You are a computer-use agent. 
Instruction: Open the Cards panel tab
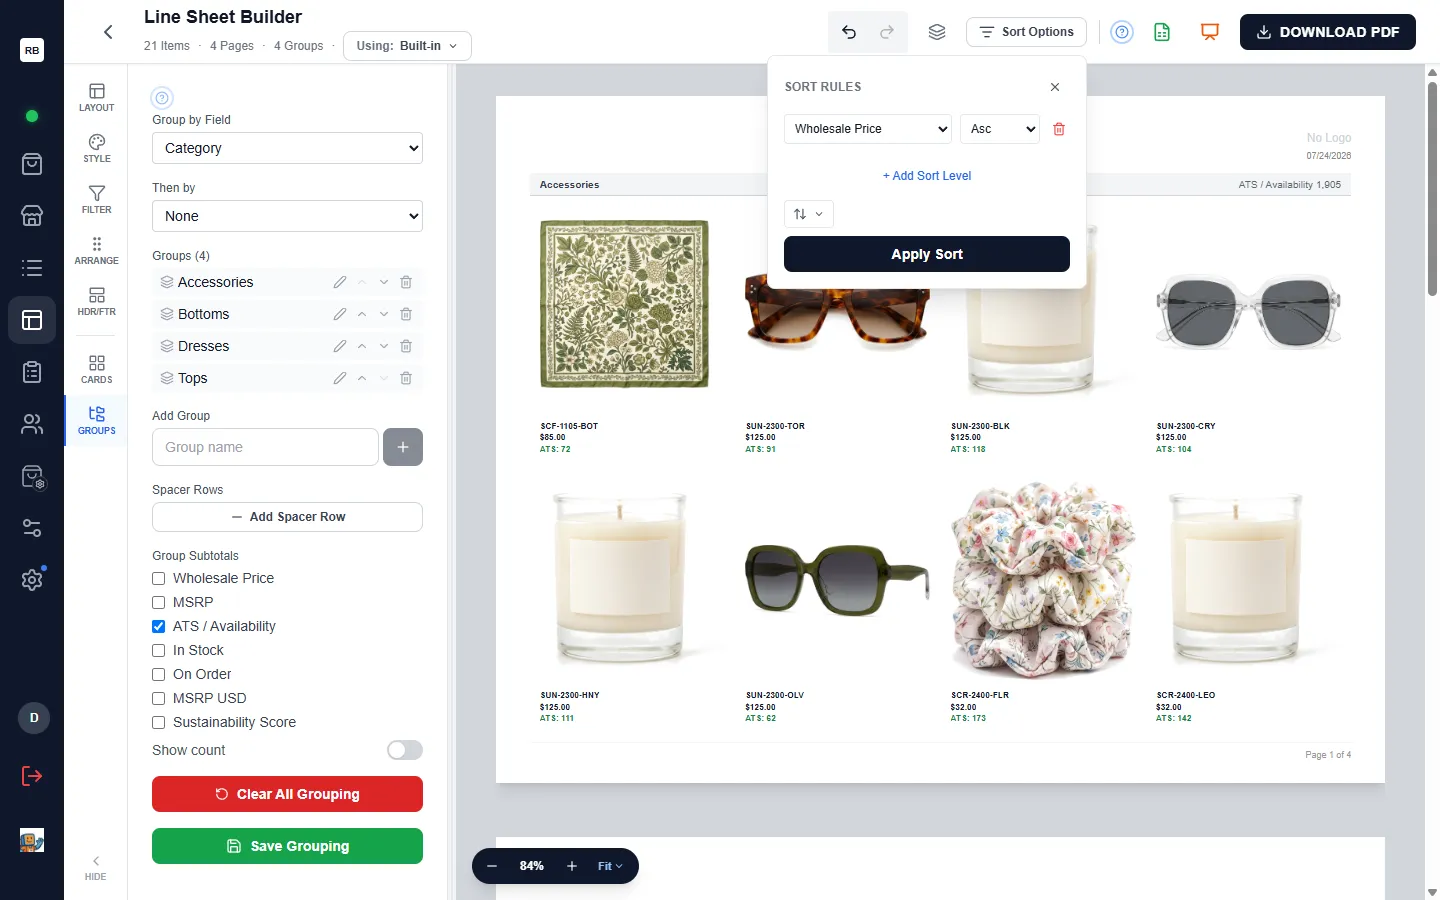(x=97, y=369)
